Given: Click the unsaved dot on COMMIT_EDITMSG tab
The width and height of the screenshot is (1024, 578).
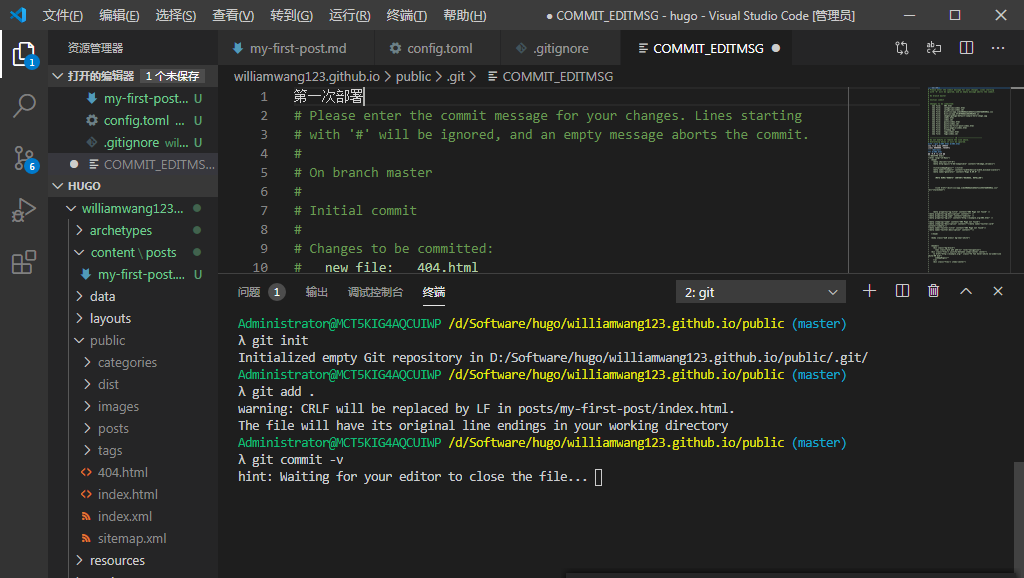Looking at the screenshot, I should coord(776,48).
